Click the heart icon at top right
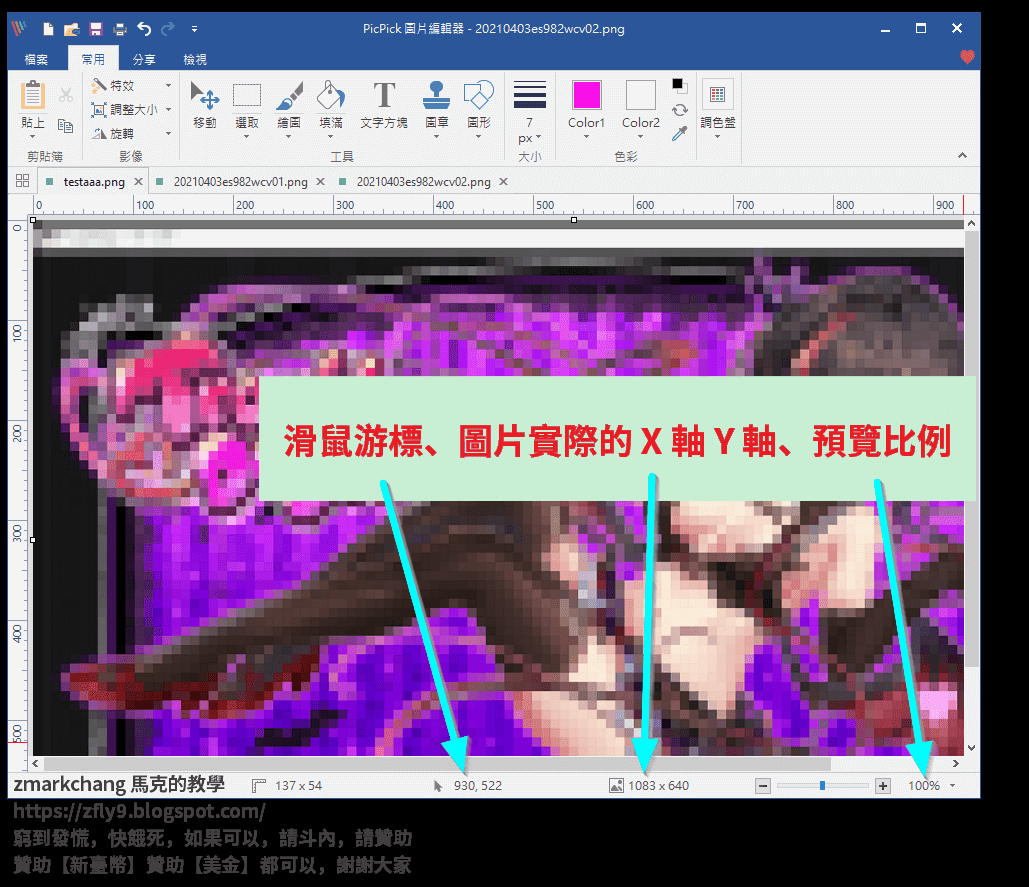 967,57
